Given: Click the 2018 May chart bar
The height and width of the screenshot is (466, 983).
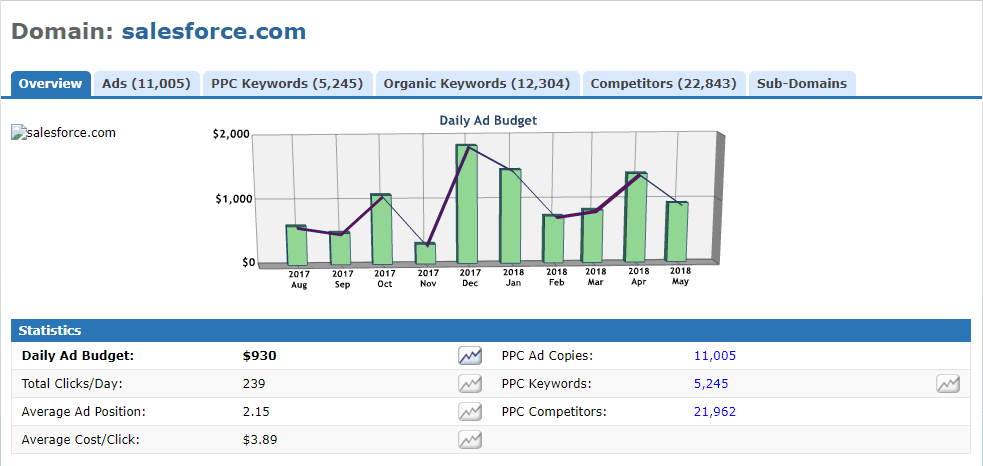Looking at the screenshot, I should (677, 231).
